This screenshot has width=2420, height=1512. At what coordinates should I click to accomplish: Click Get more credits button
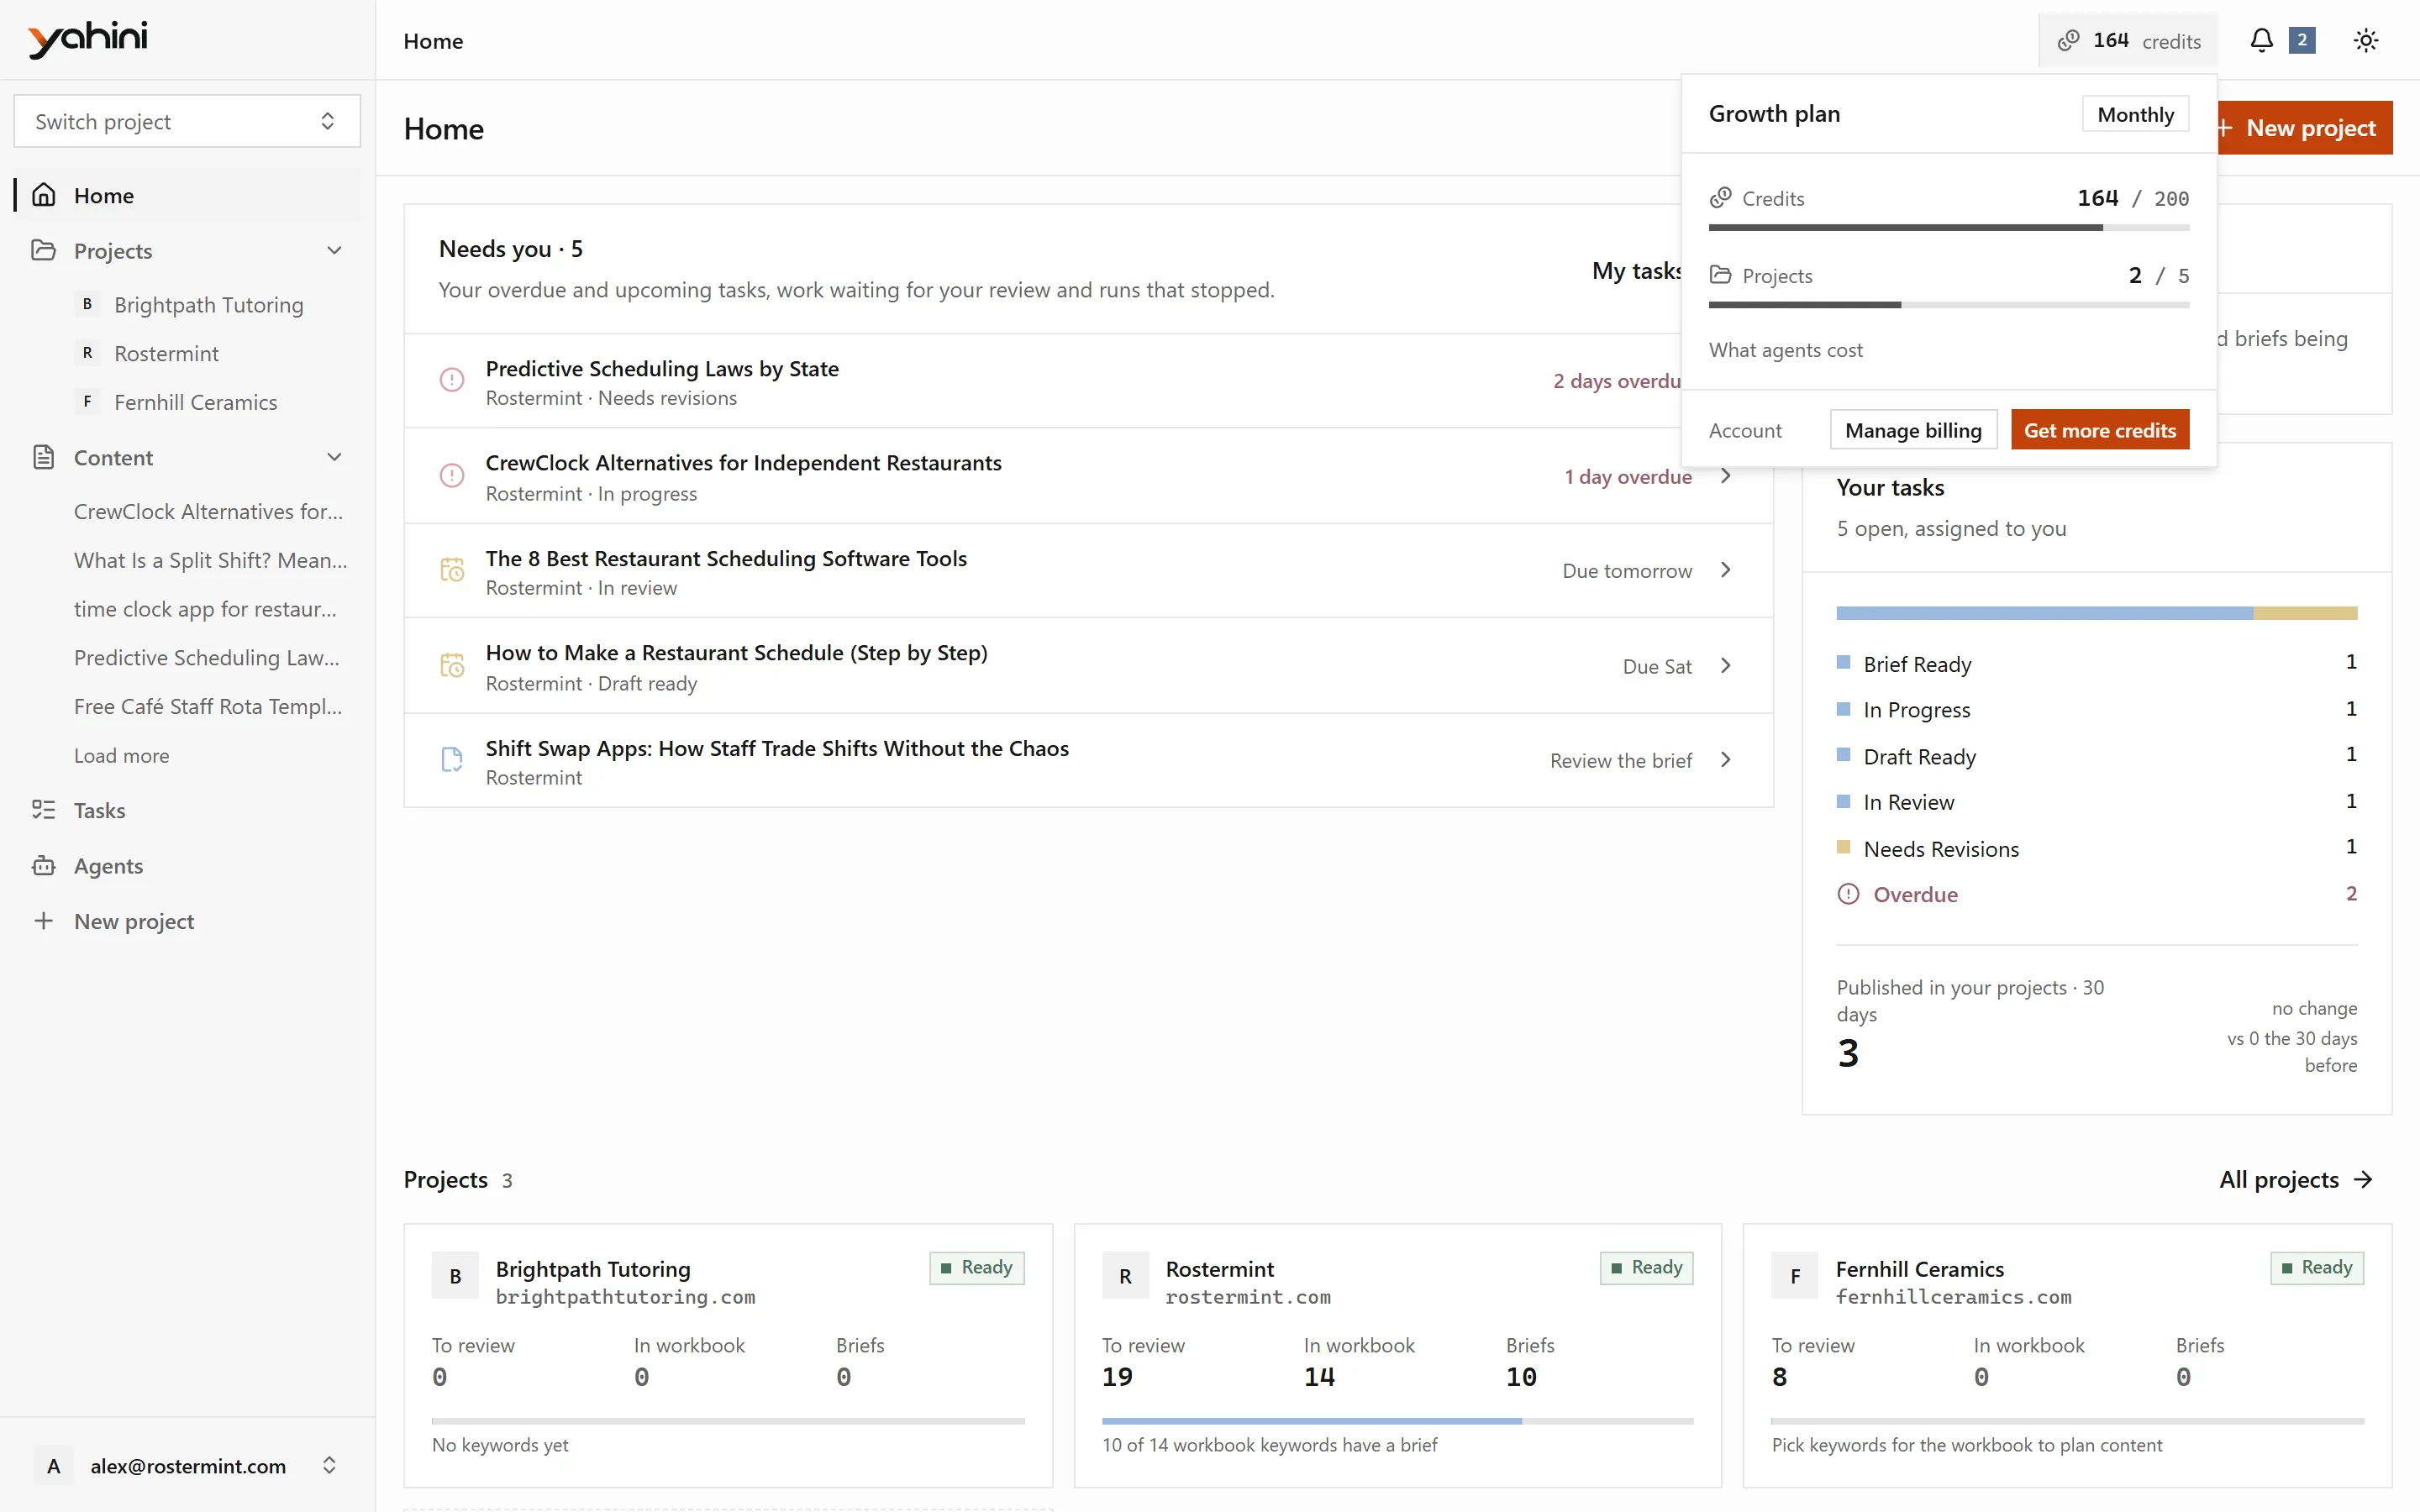pyautogui.click(x=2100, y=430)
